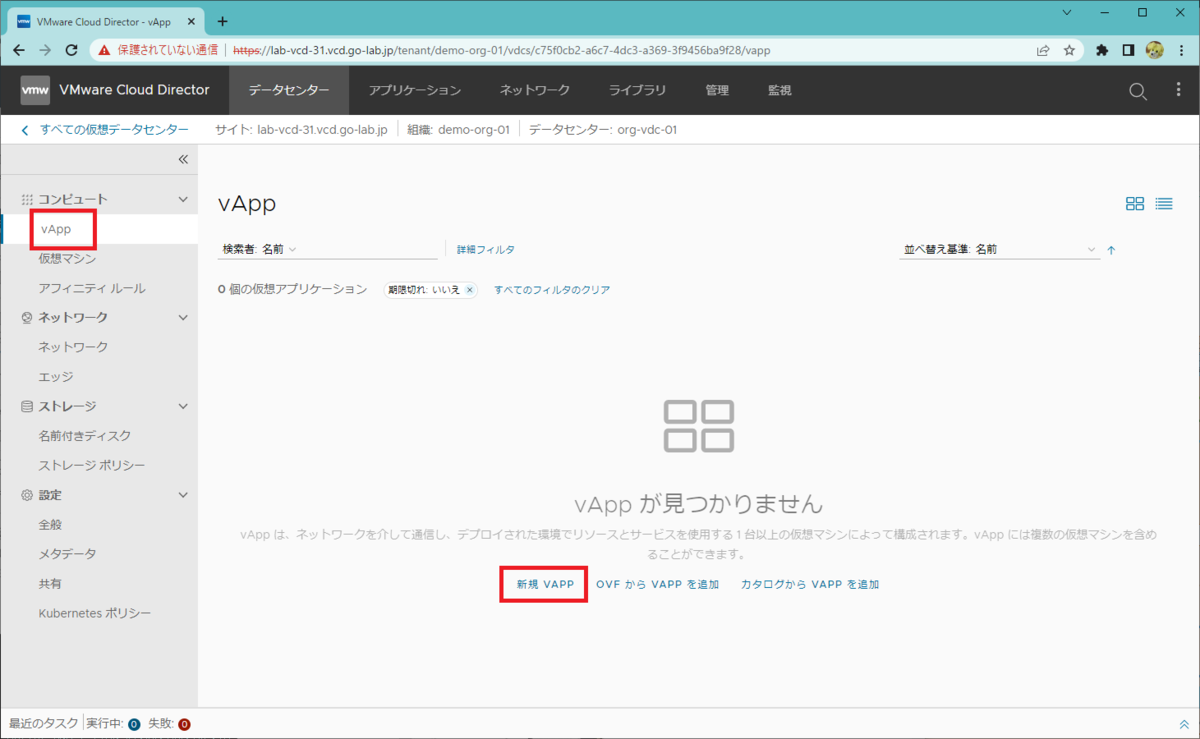Click OVF から VAPP を追加
1200x739 pixels.
[657, 584]
